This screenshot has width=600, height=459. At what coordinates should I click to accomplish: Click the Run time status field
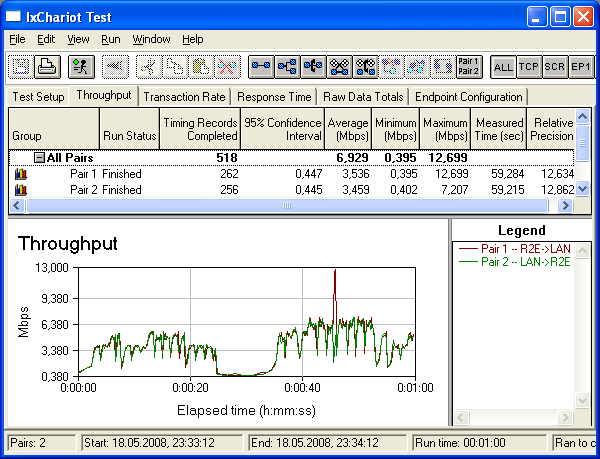coord(480,443)
